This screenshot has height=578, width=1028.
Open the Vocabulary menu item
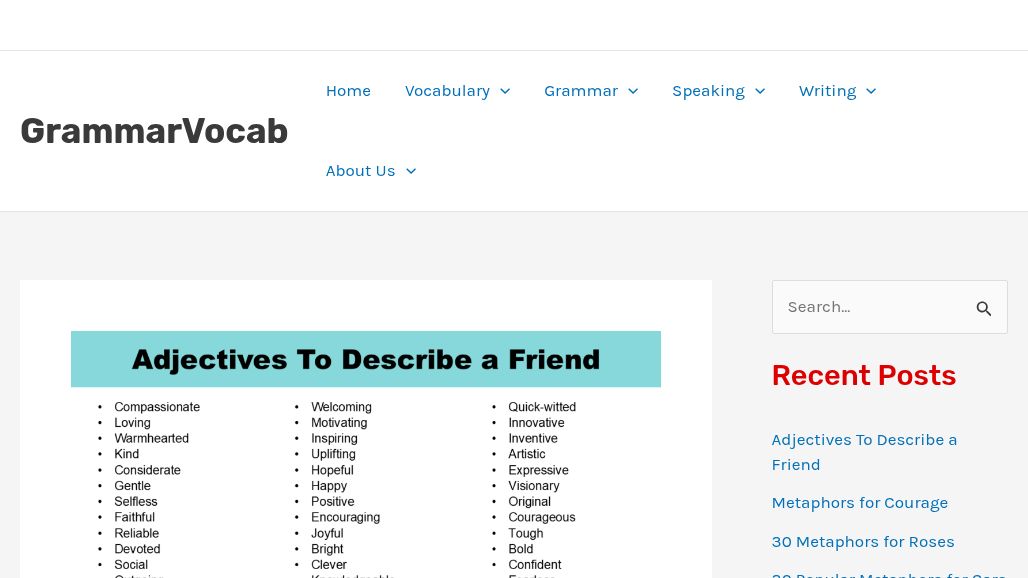(x=447, y=91)
